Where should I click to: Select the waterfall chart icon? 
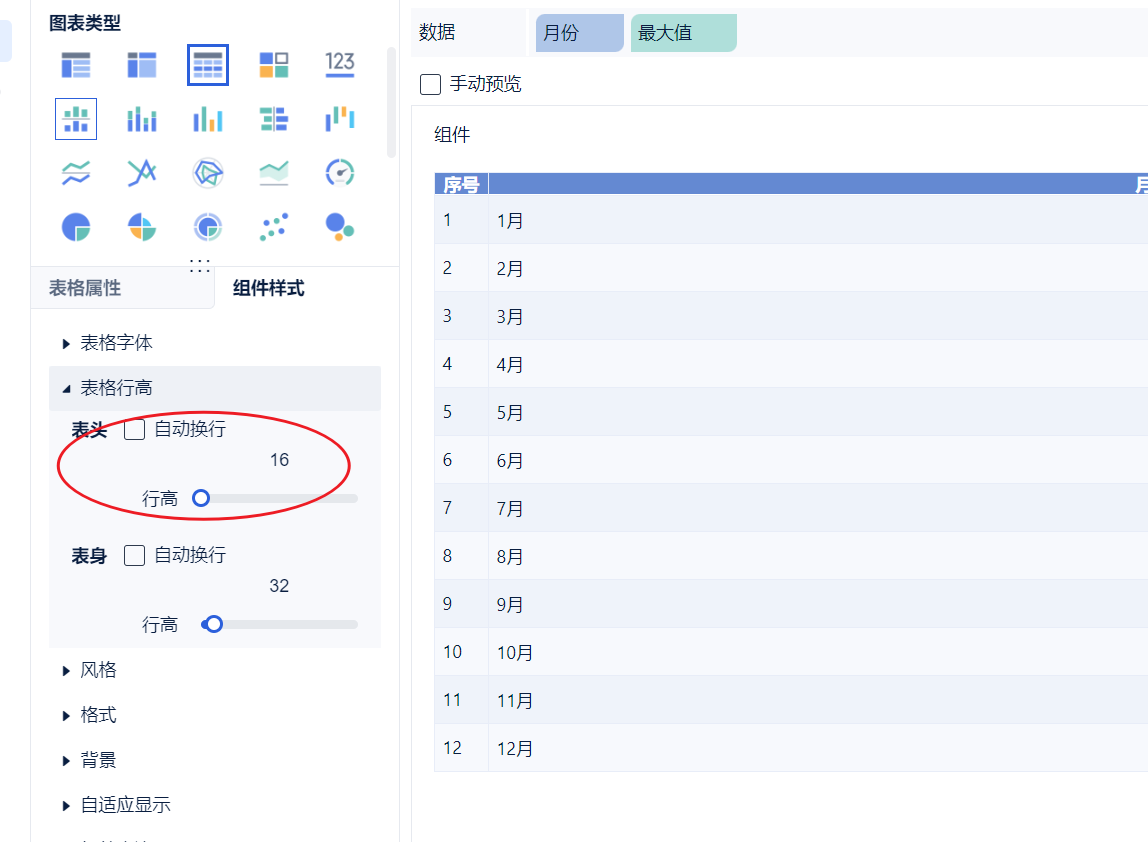[340, 119]
